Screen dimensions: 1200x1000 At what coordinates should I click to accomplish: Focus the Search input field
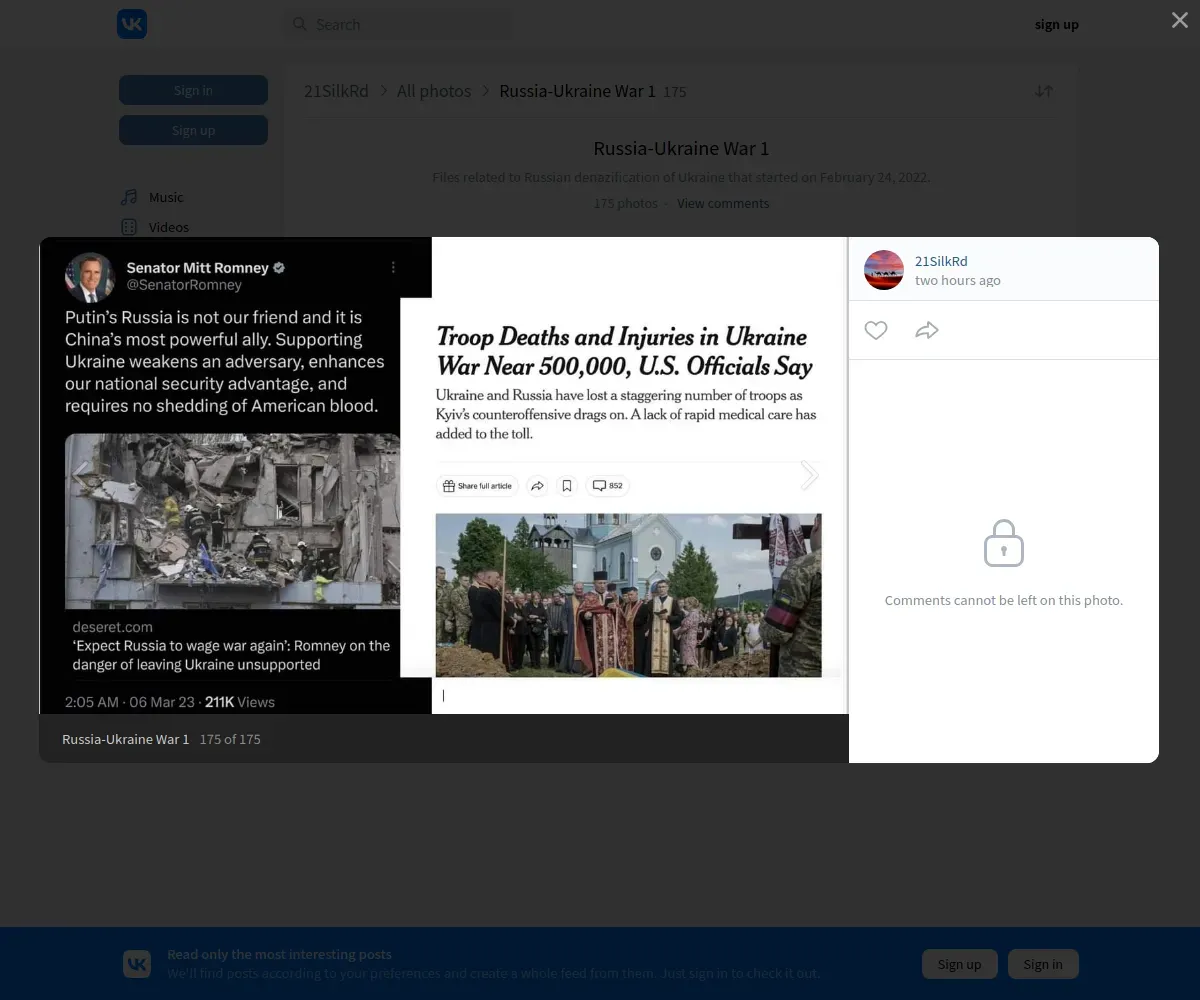(x=398, y=24)
